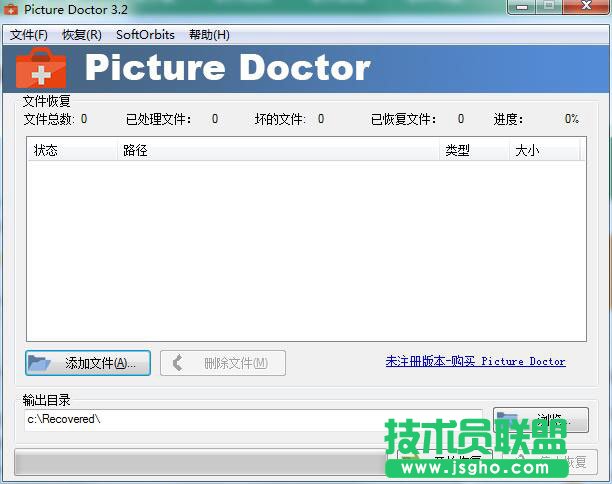Sort by the 大小 column header

[545, 150]
